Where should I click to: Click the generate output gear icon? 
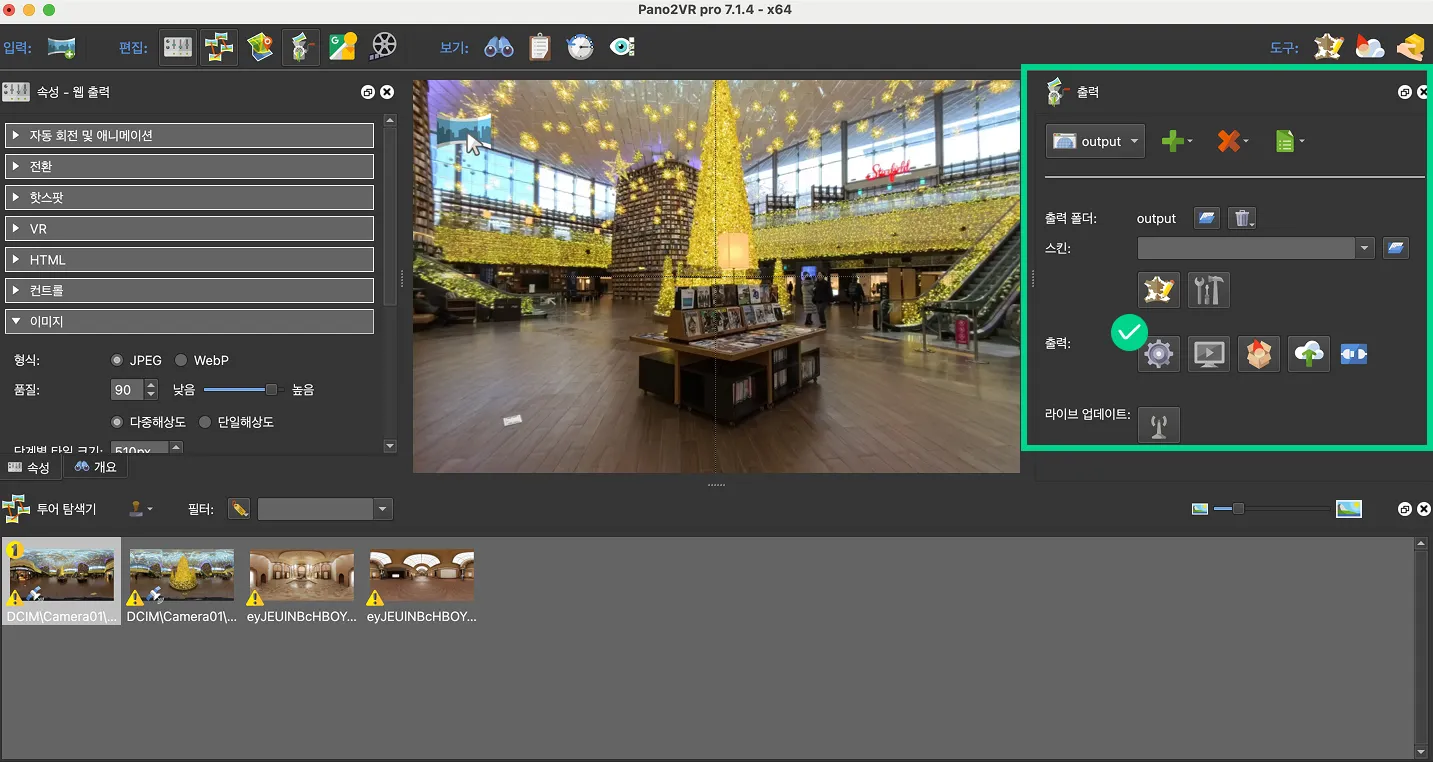(x=1158, y=354)
